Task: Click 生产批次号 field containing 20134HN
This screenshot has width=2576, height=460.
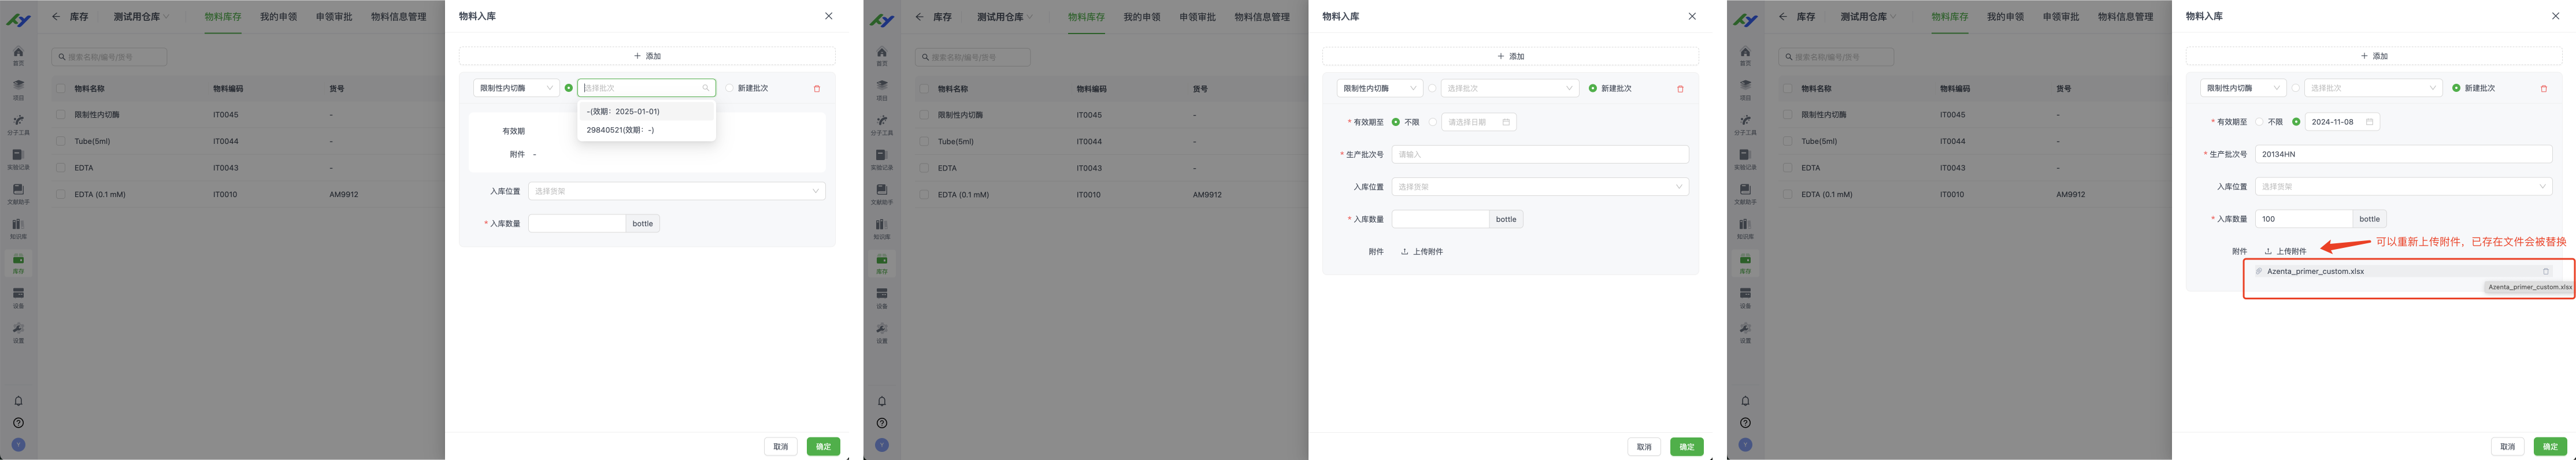Action: coord(2404,155)
